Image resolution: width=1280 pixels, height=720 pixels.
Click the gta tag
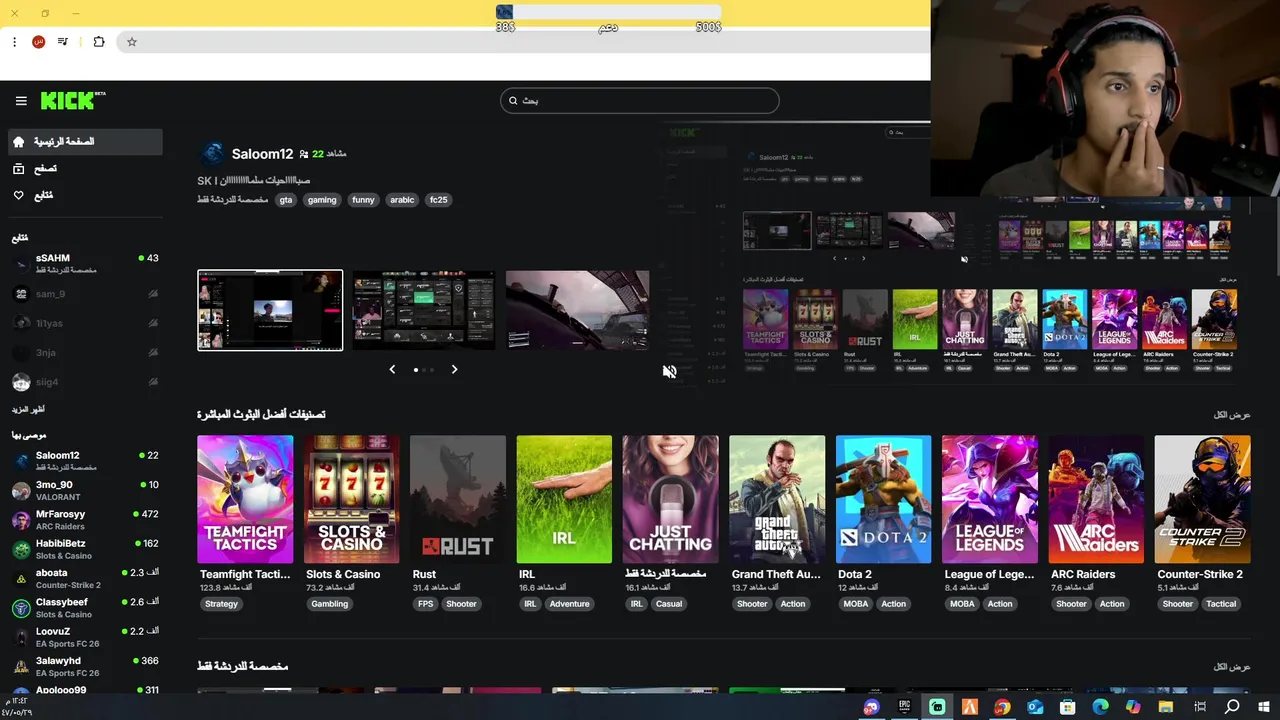pyautogui.click(x=286, y=200)
